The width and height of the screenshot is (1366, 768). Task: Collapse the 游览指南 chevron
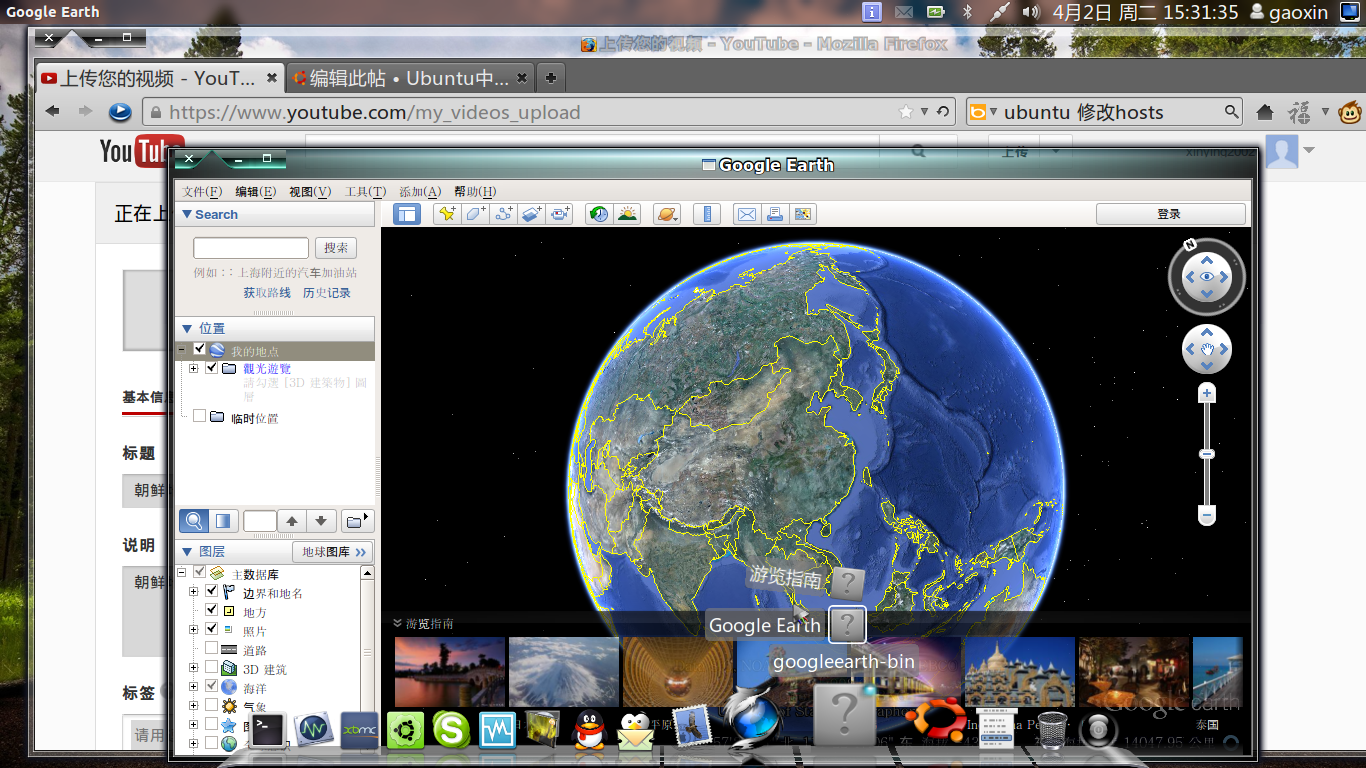[x=397, y=623]
